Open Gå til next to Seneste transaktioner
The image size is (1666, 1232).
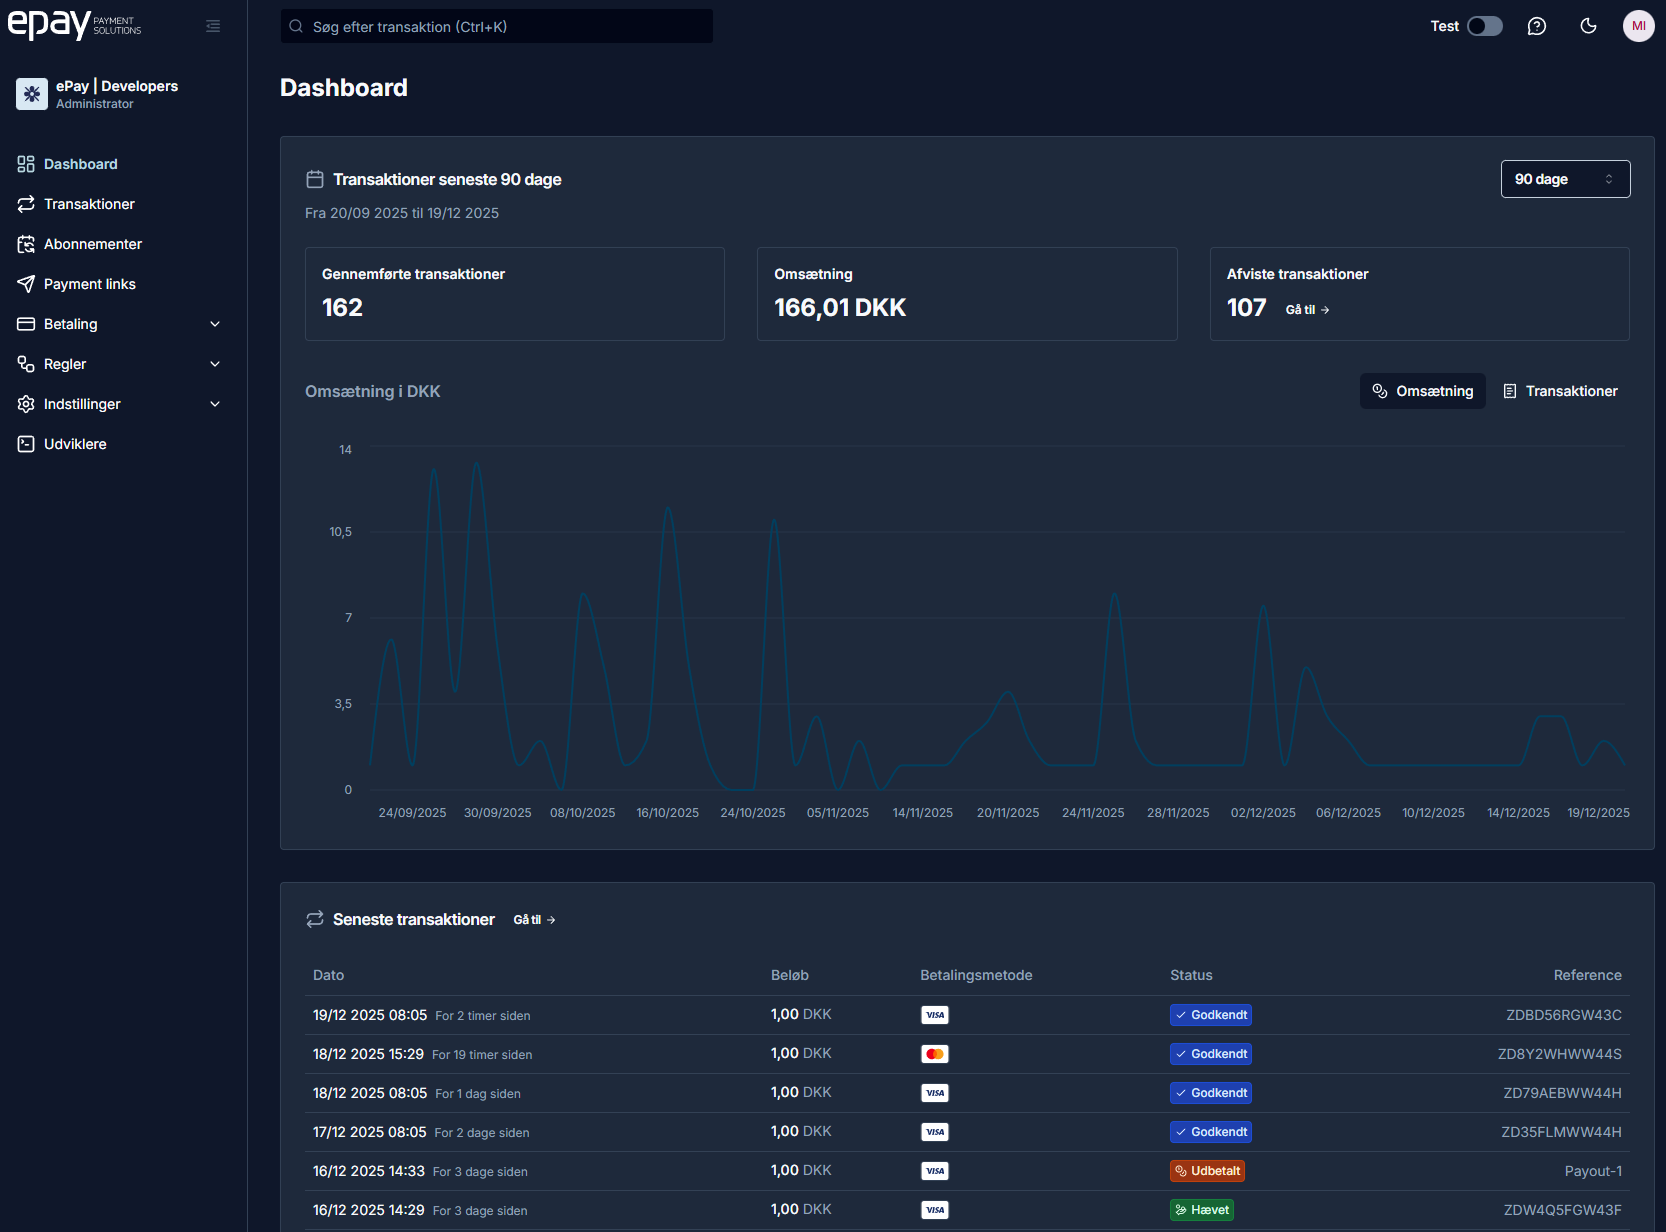[534, 919]
